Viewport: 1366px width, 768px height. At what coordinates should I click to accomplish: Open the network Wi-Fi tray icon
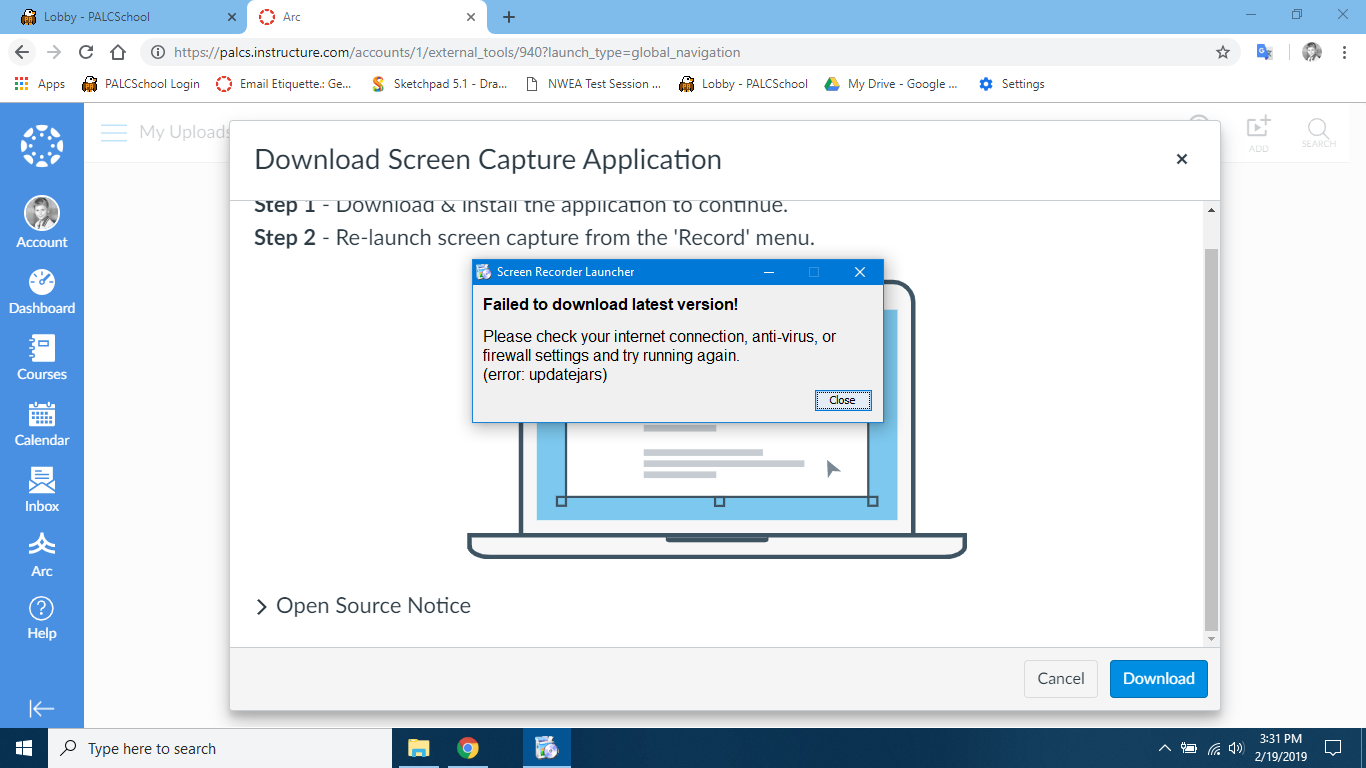tap(1214, 748)
